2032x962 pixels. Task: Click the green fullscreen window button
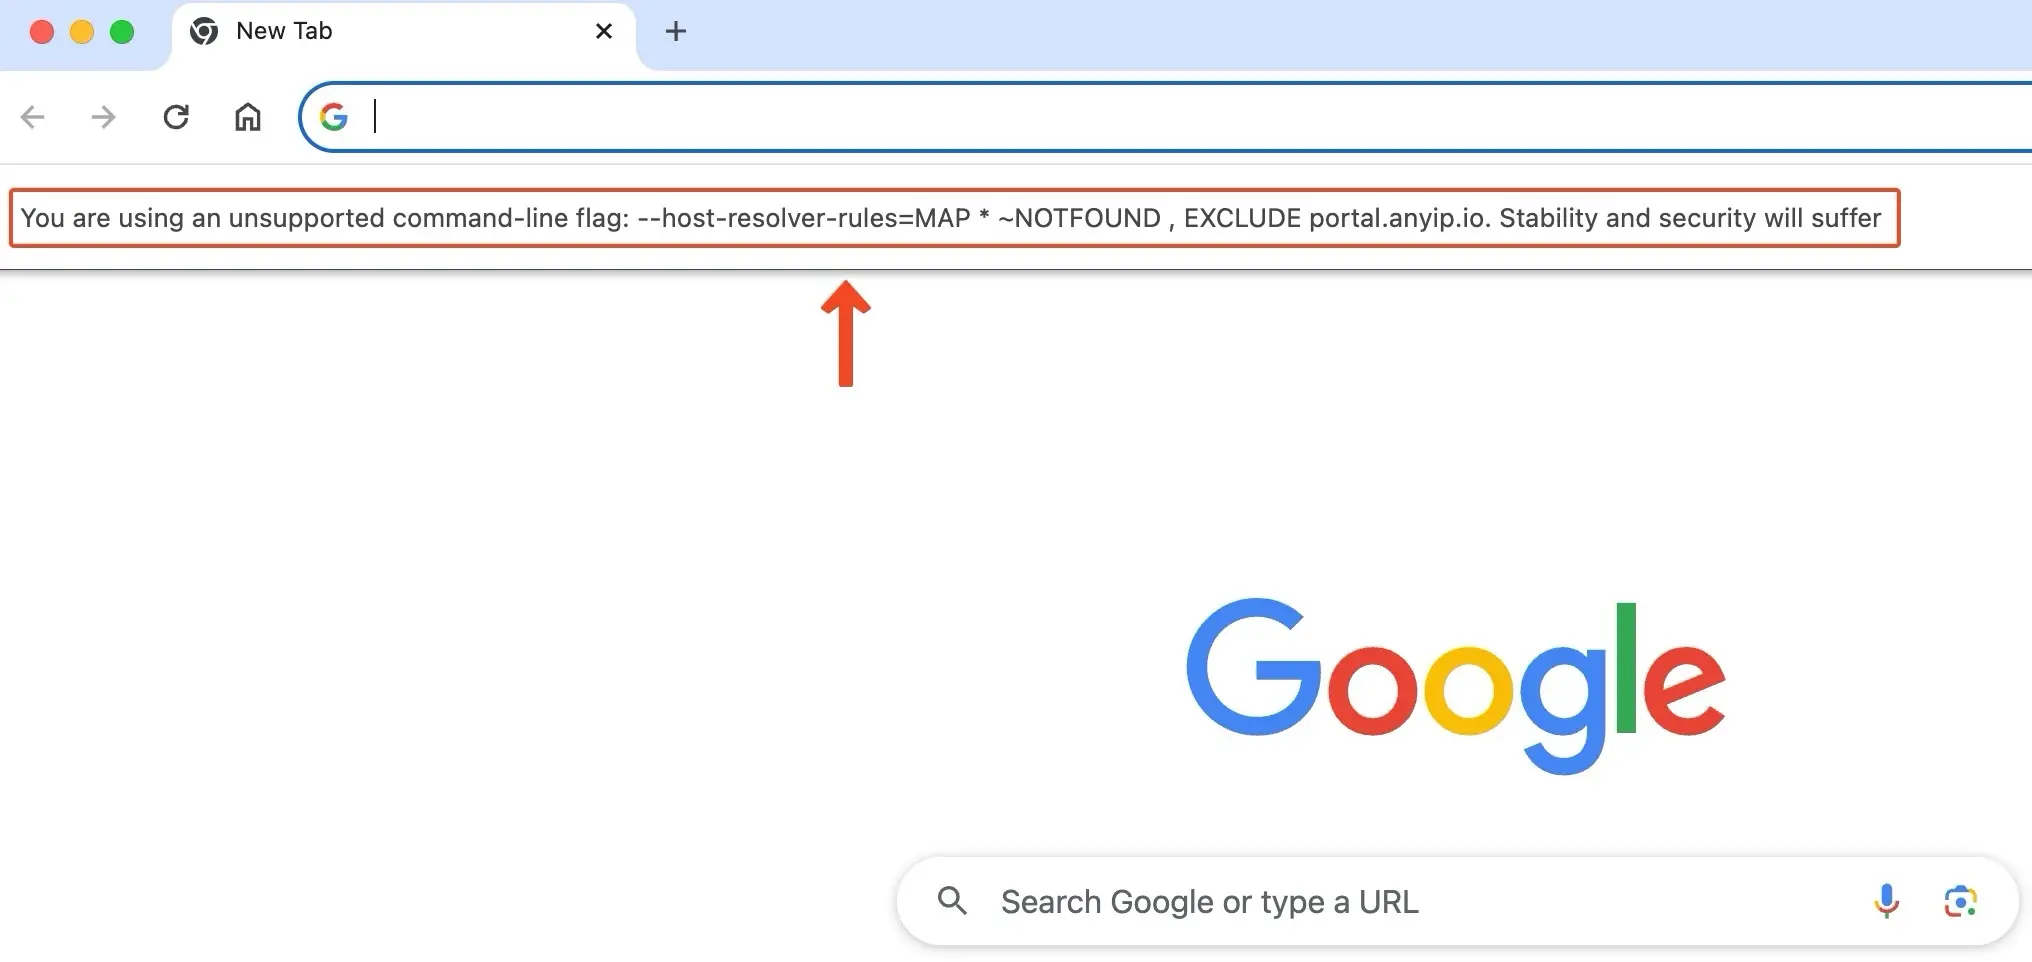[121, 31]
